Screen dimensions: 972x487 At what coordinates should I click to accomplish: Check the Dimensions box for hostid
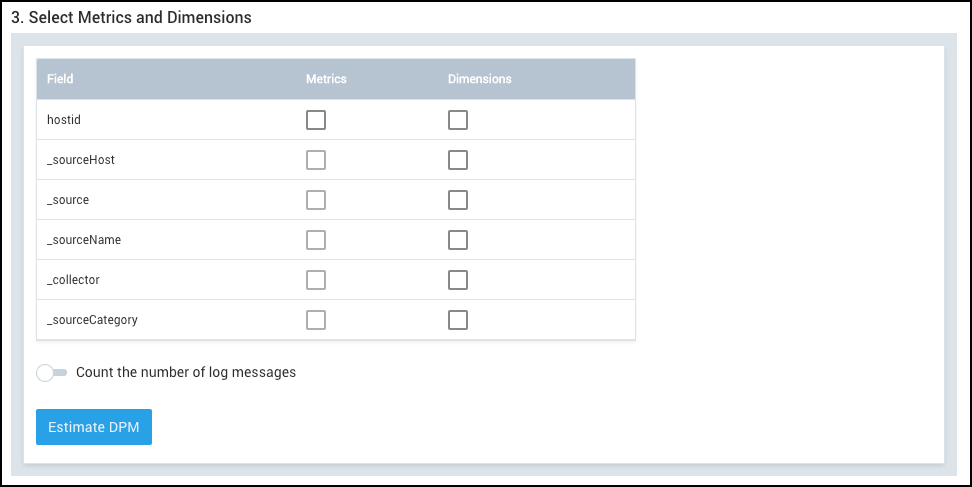(458, 120)
